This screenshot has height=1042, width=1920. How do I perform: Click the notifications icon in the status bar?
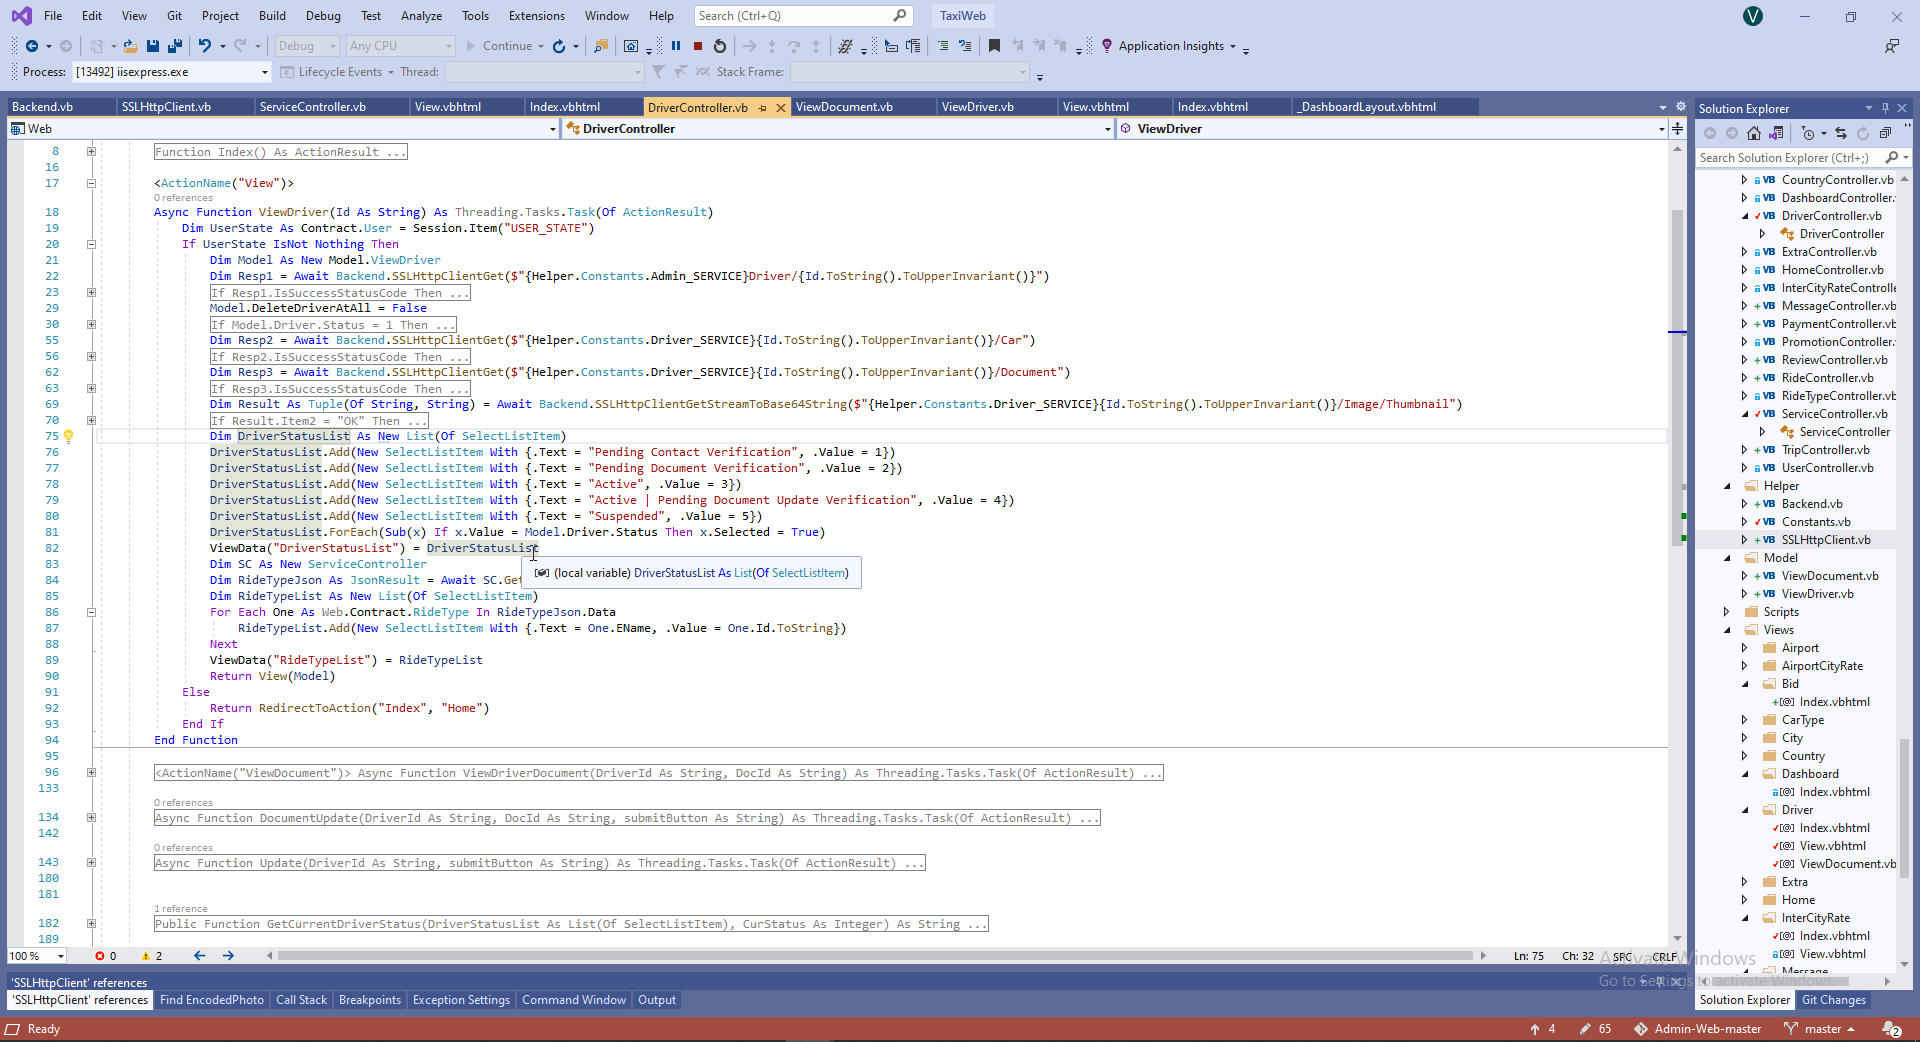pos(1892,1029)
